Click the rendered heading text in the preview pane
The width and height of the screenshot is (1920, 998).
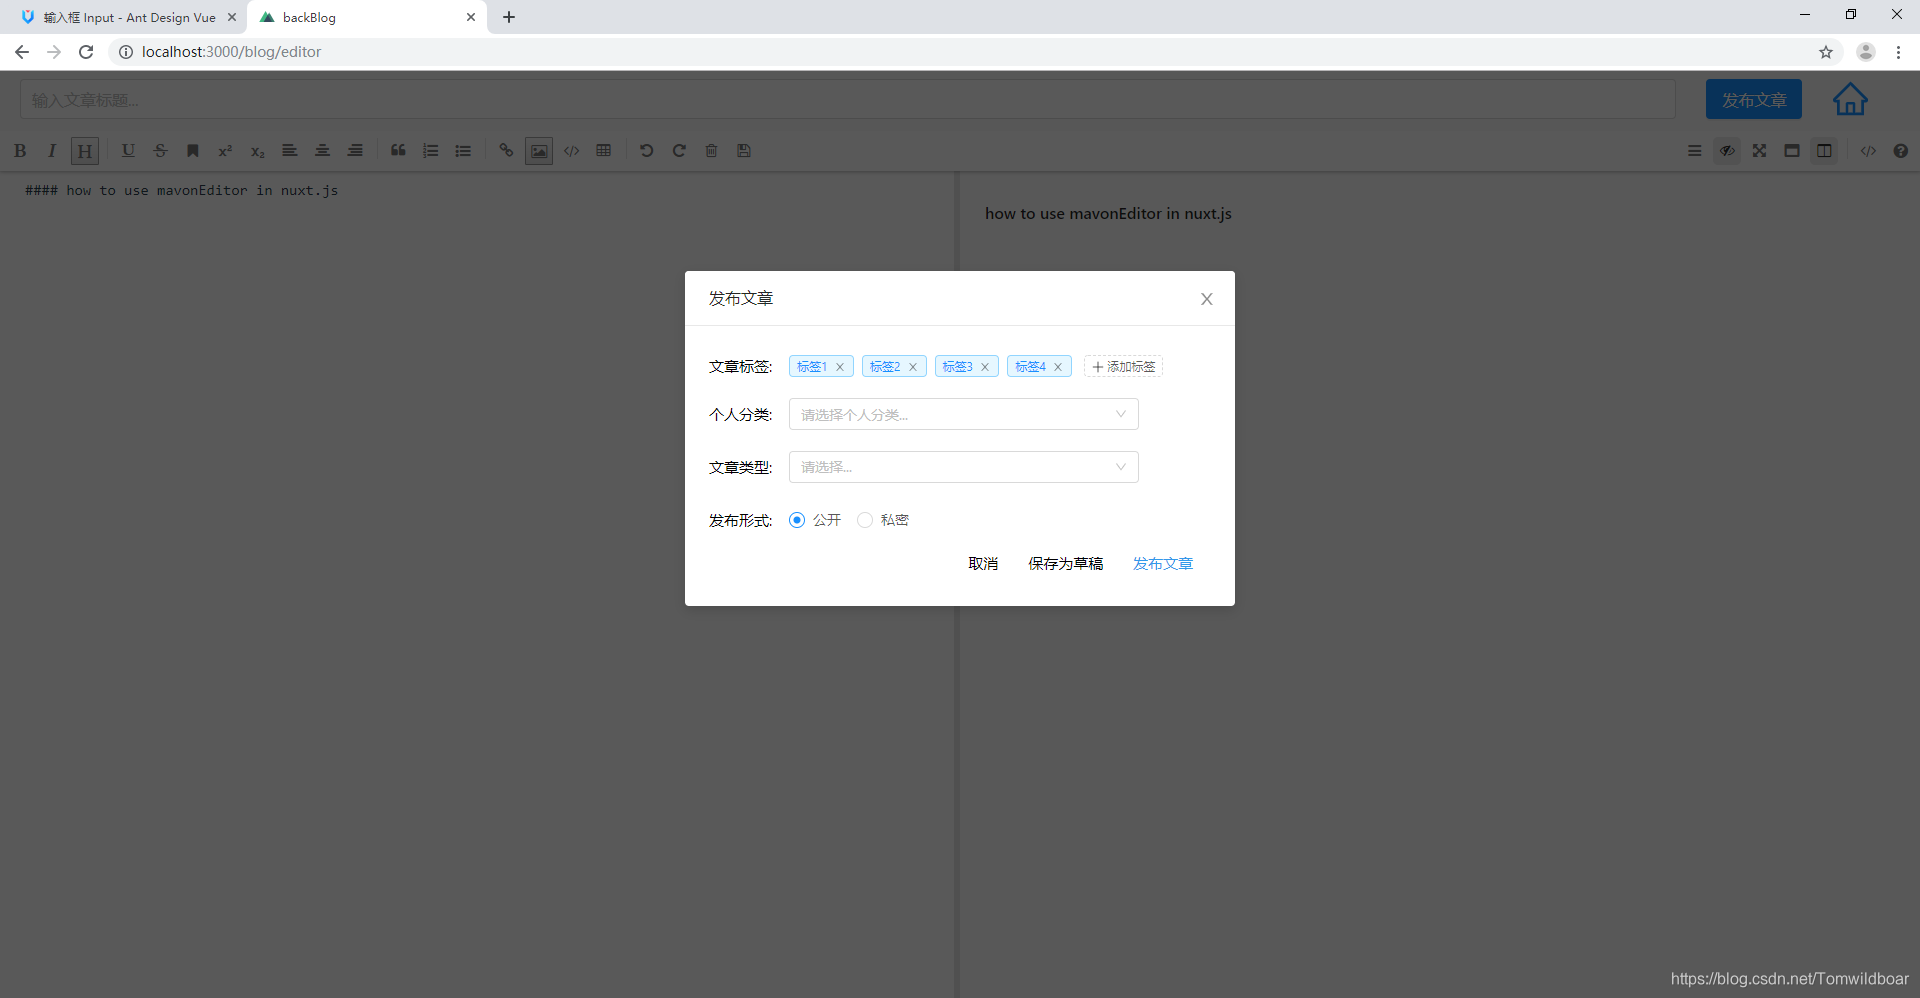pyautogui.click(x=1108, y=213)
